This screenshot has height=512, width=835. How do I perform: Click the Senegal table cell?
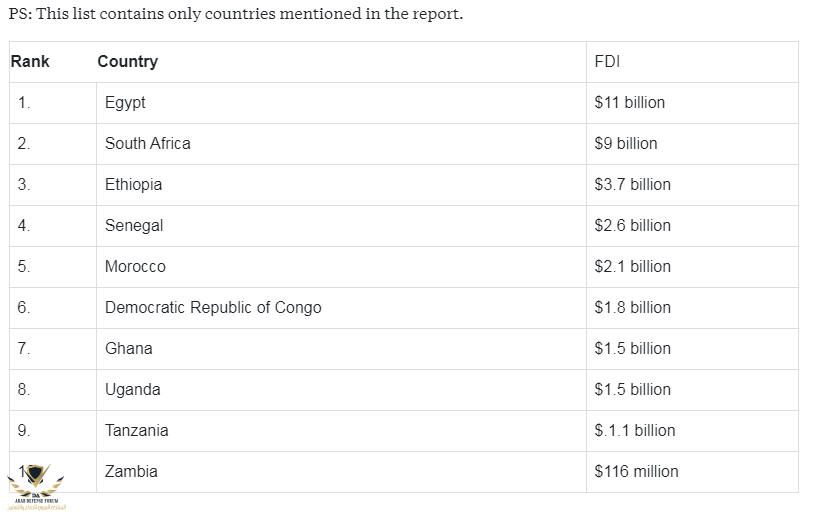tap(133, 226)
